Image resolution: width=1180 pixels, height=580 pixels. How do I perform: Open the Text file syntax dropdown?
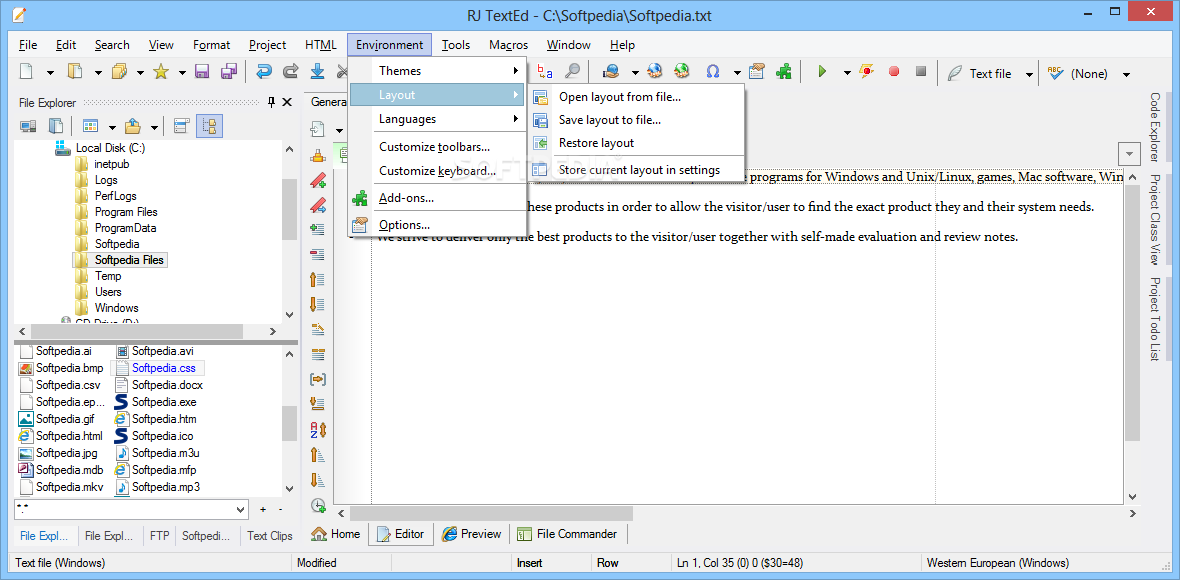tap(1029, 74)
